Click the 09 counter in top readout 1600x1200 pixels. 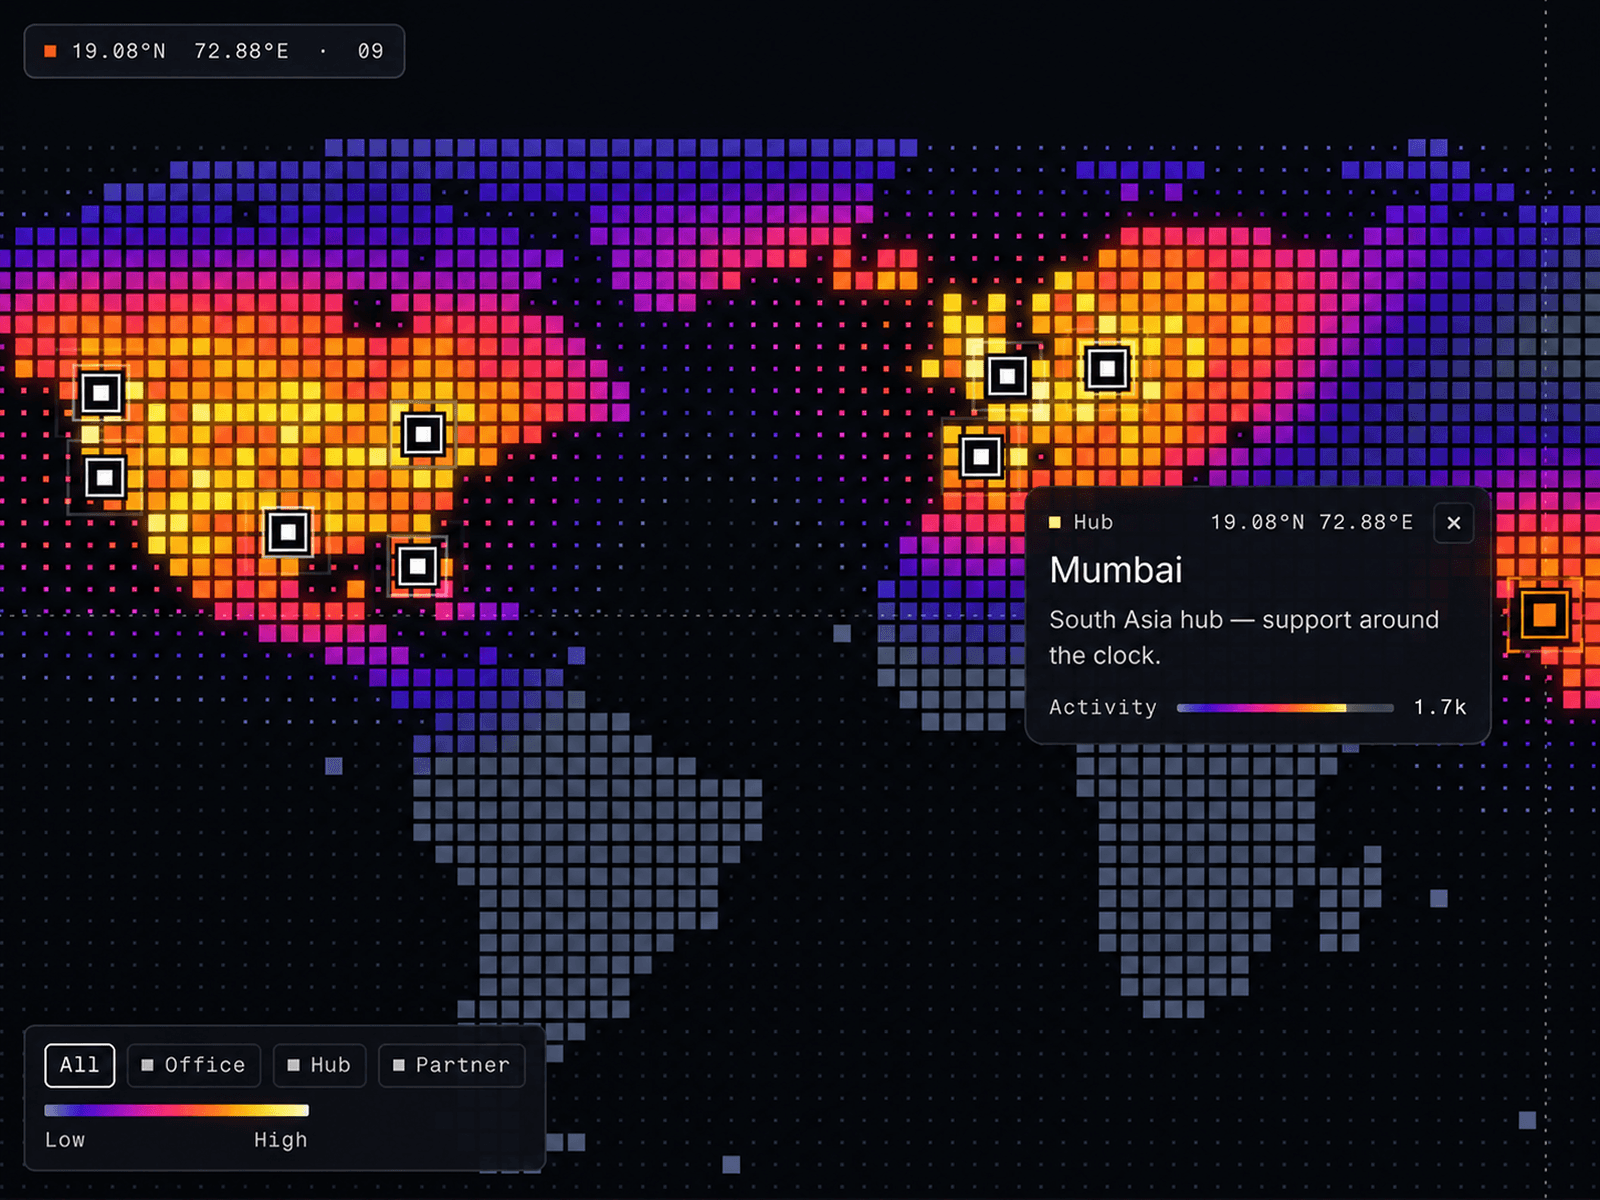(x=370, y=51)
